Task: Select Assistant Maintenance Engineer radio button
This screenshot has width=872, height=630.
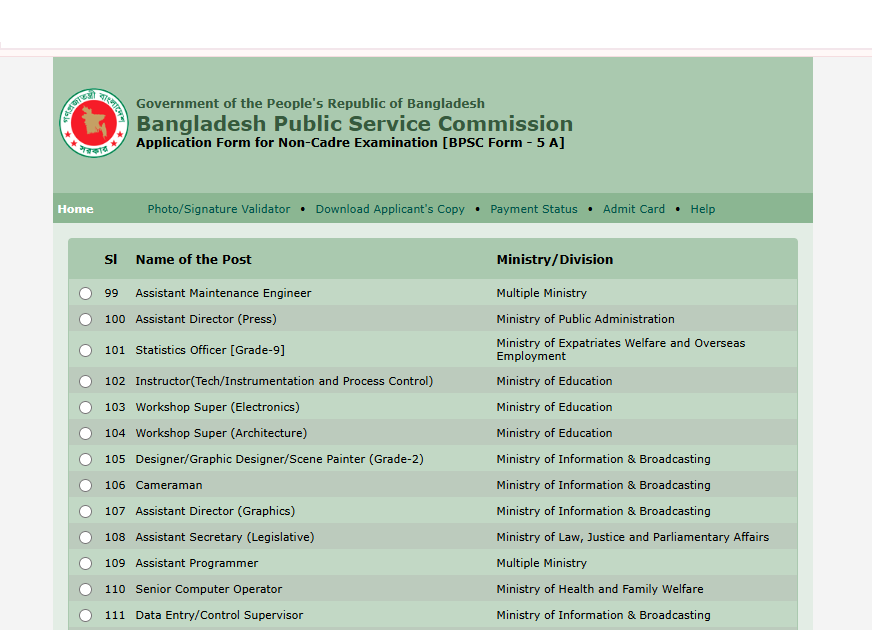Action: click(x=85, y=293)
